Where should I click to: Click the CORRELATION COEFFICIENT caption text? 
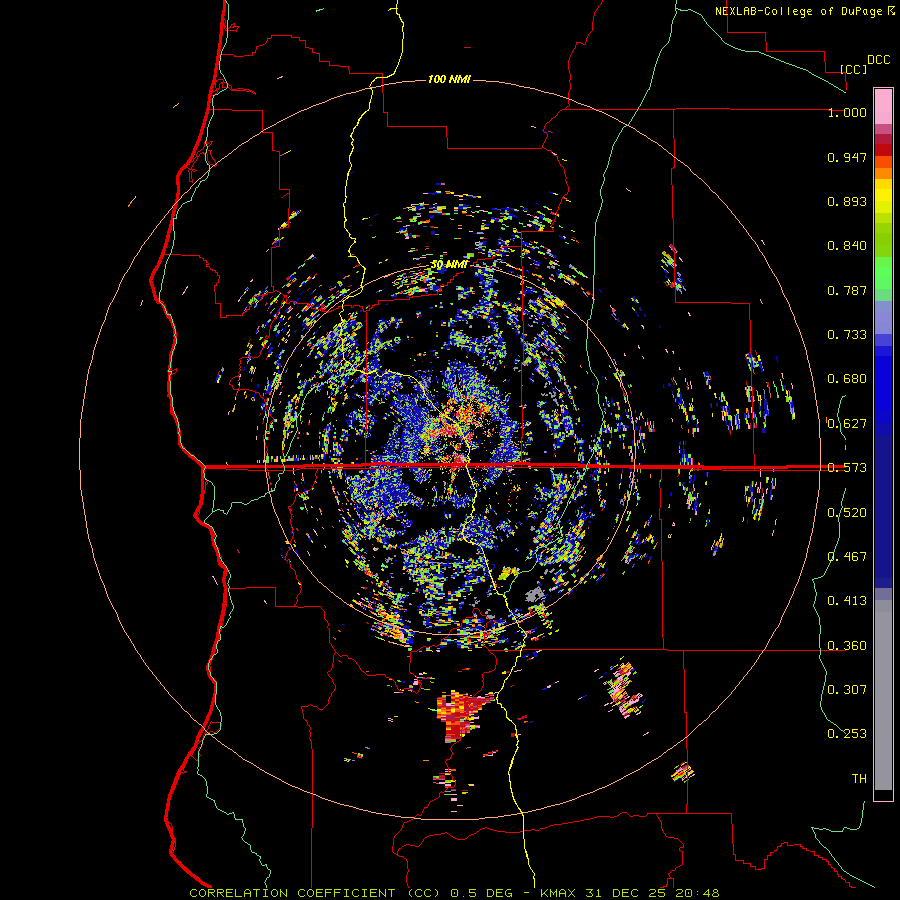point(292,893)
